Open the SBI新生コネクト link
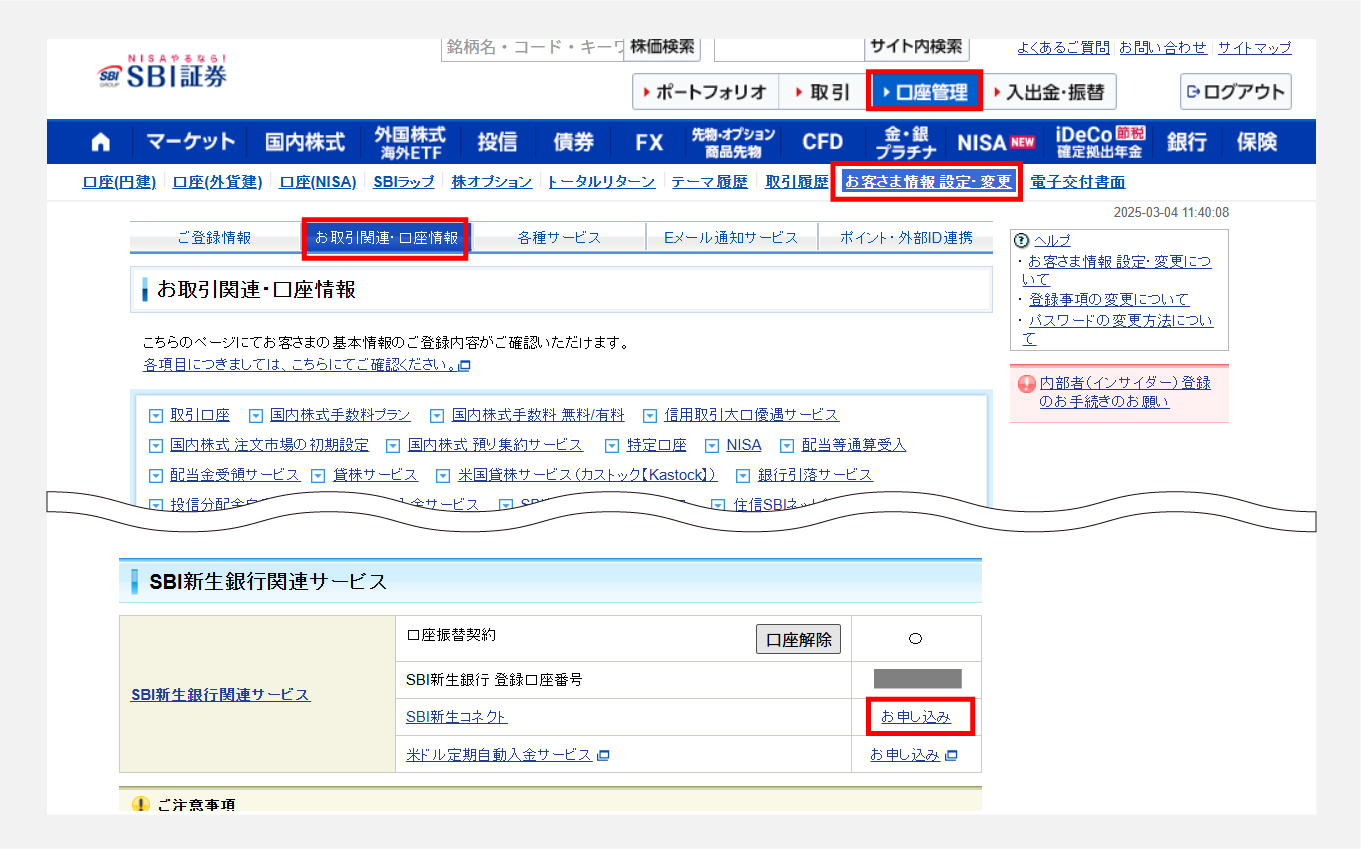This screenshot has height=849, width=1361. 456,717
